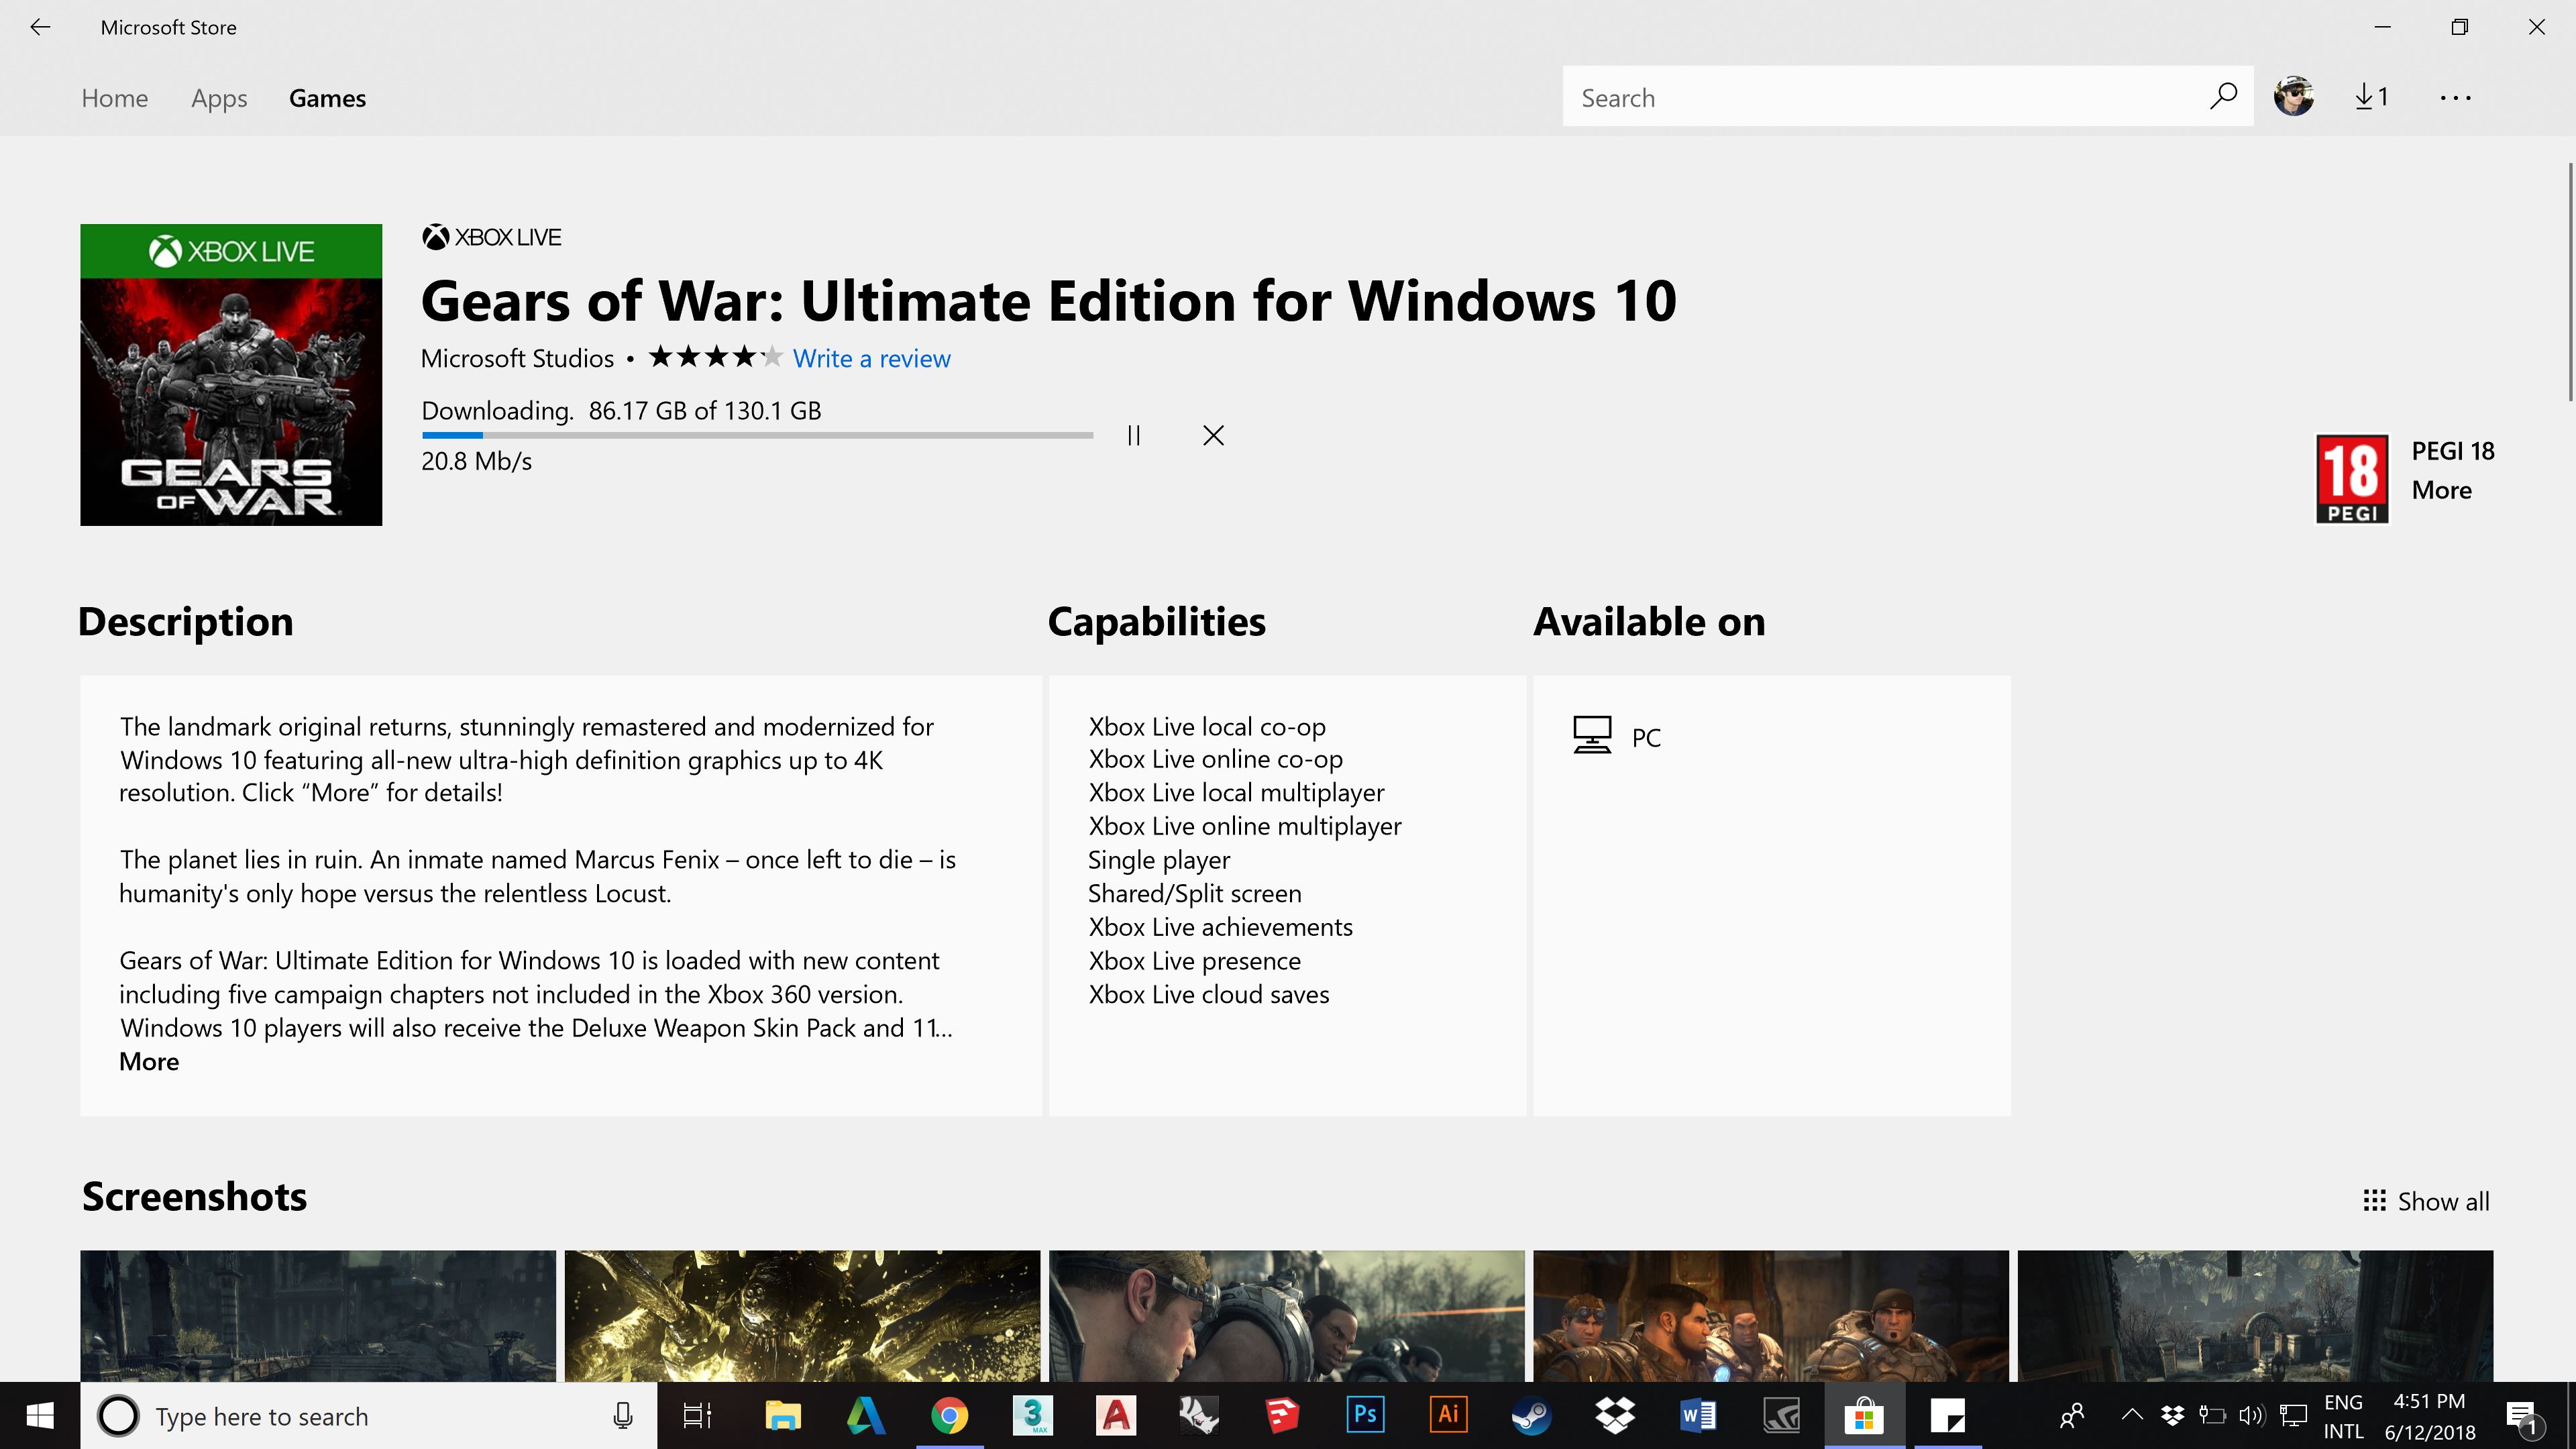Open the golden creature screenshot
This screenshot has width=2576, height=1449.
[802, 1316]
